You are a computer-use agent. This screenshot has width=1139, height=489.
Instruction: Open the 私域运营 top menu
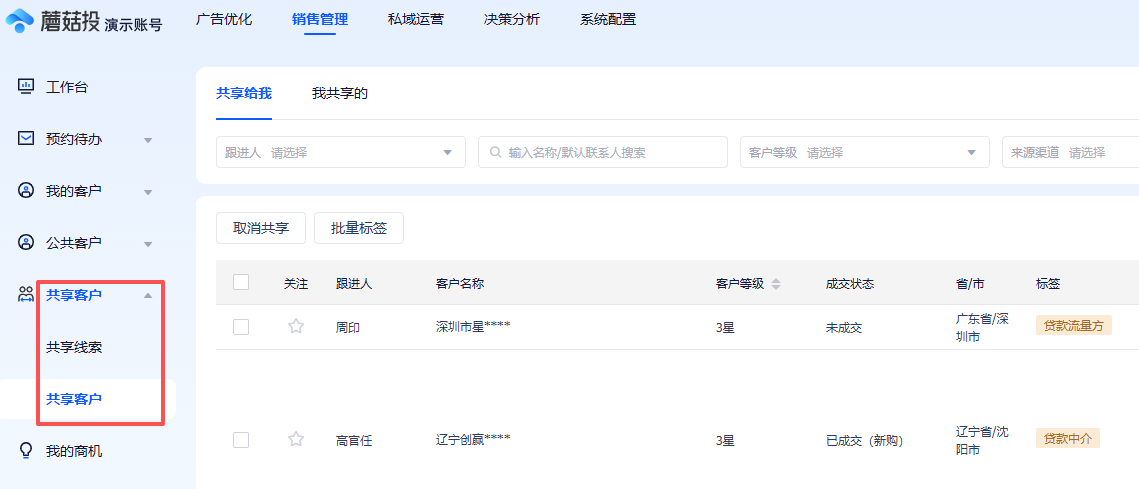(416, 20)
